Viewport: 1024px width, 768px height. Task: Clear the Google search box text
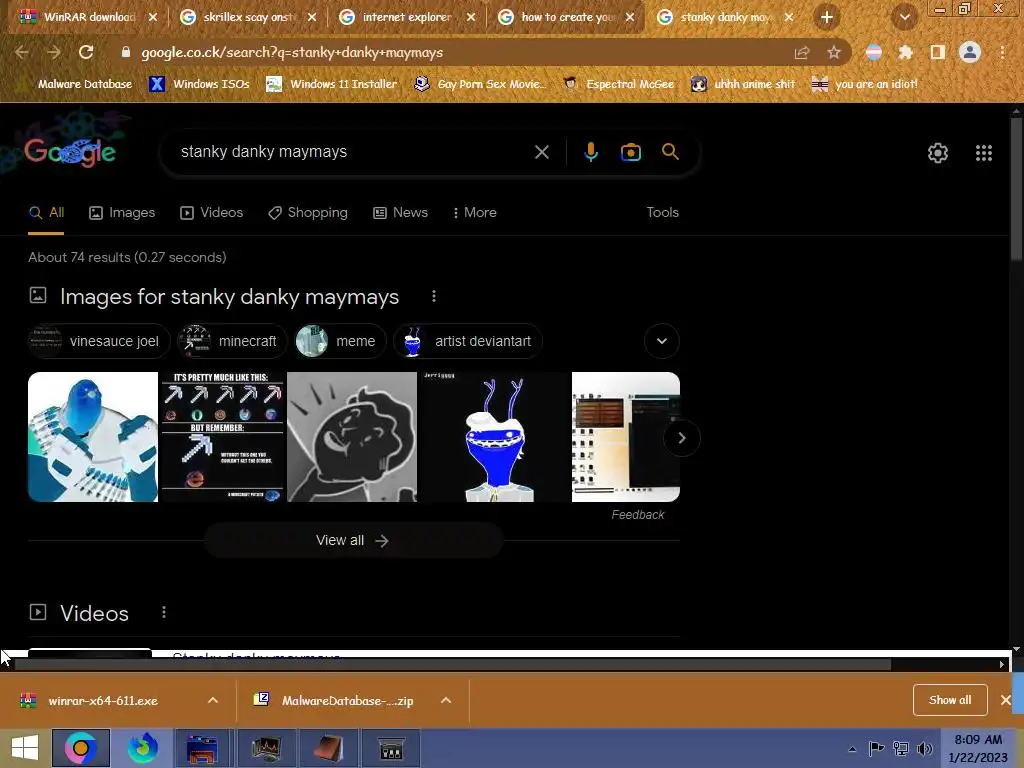point(541,152)
